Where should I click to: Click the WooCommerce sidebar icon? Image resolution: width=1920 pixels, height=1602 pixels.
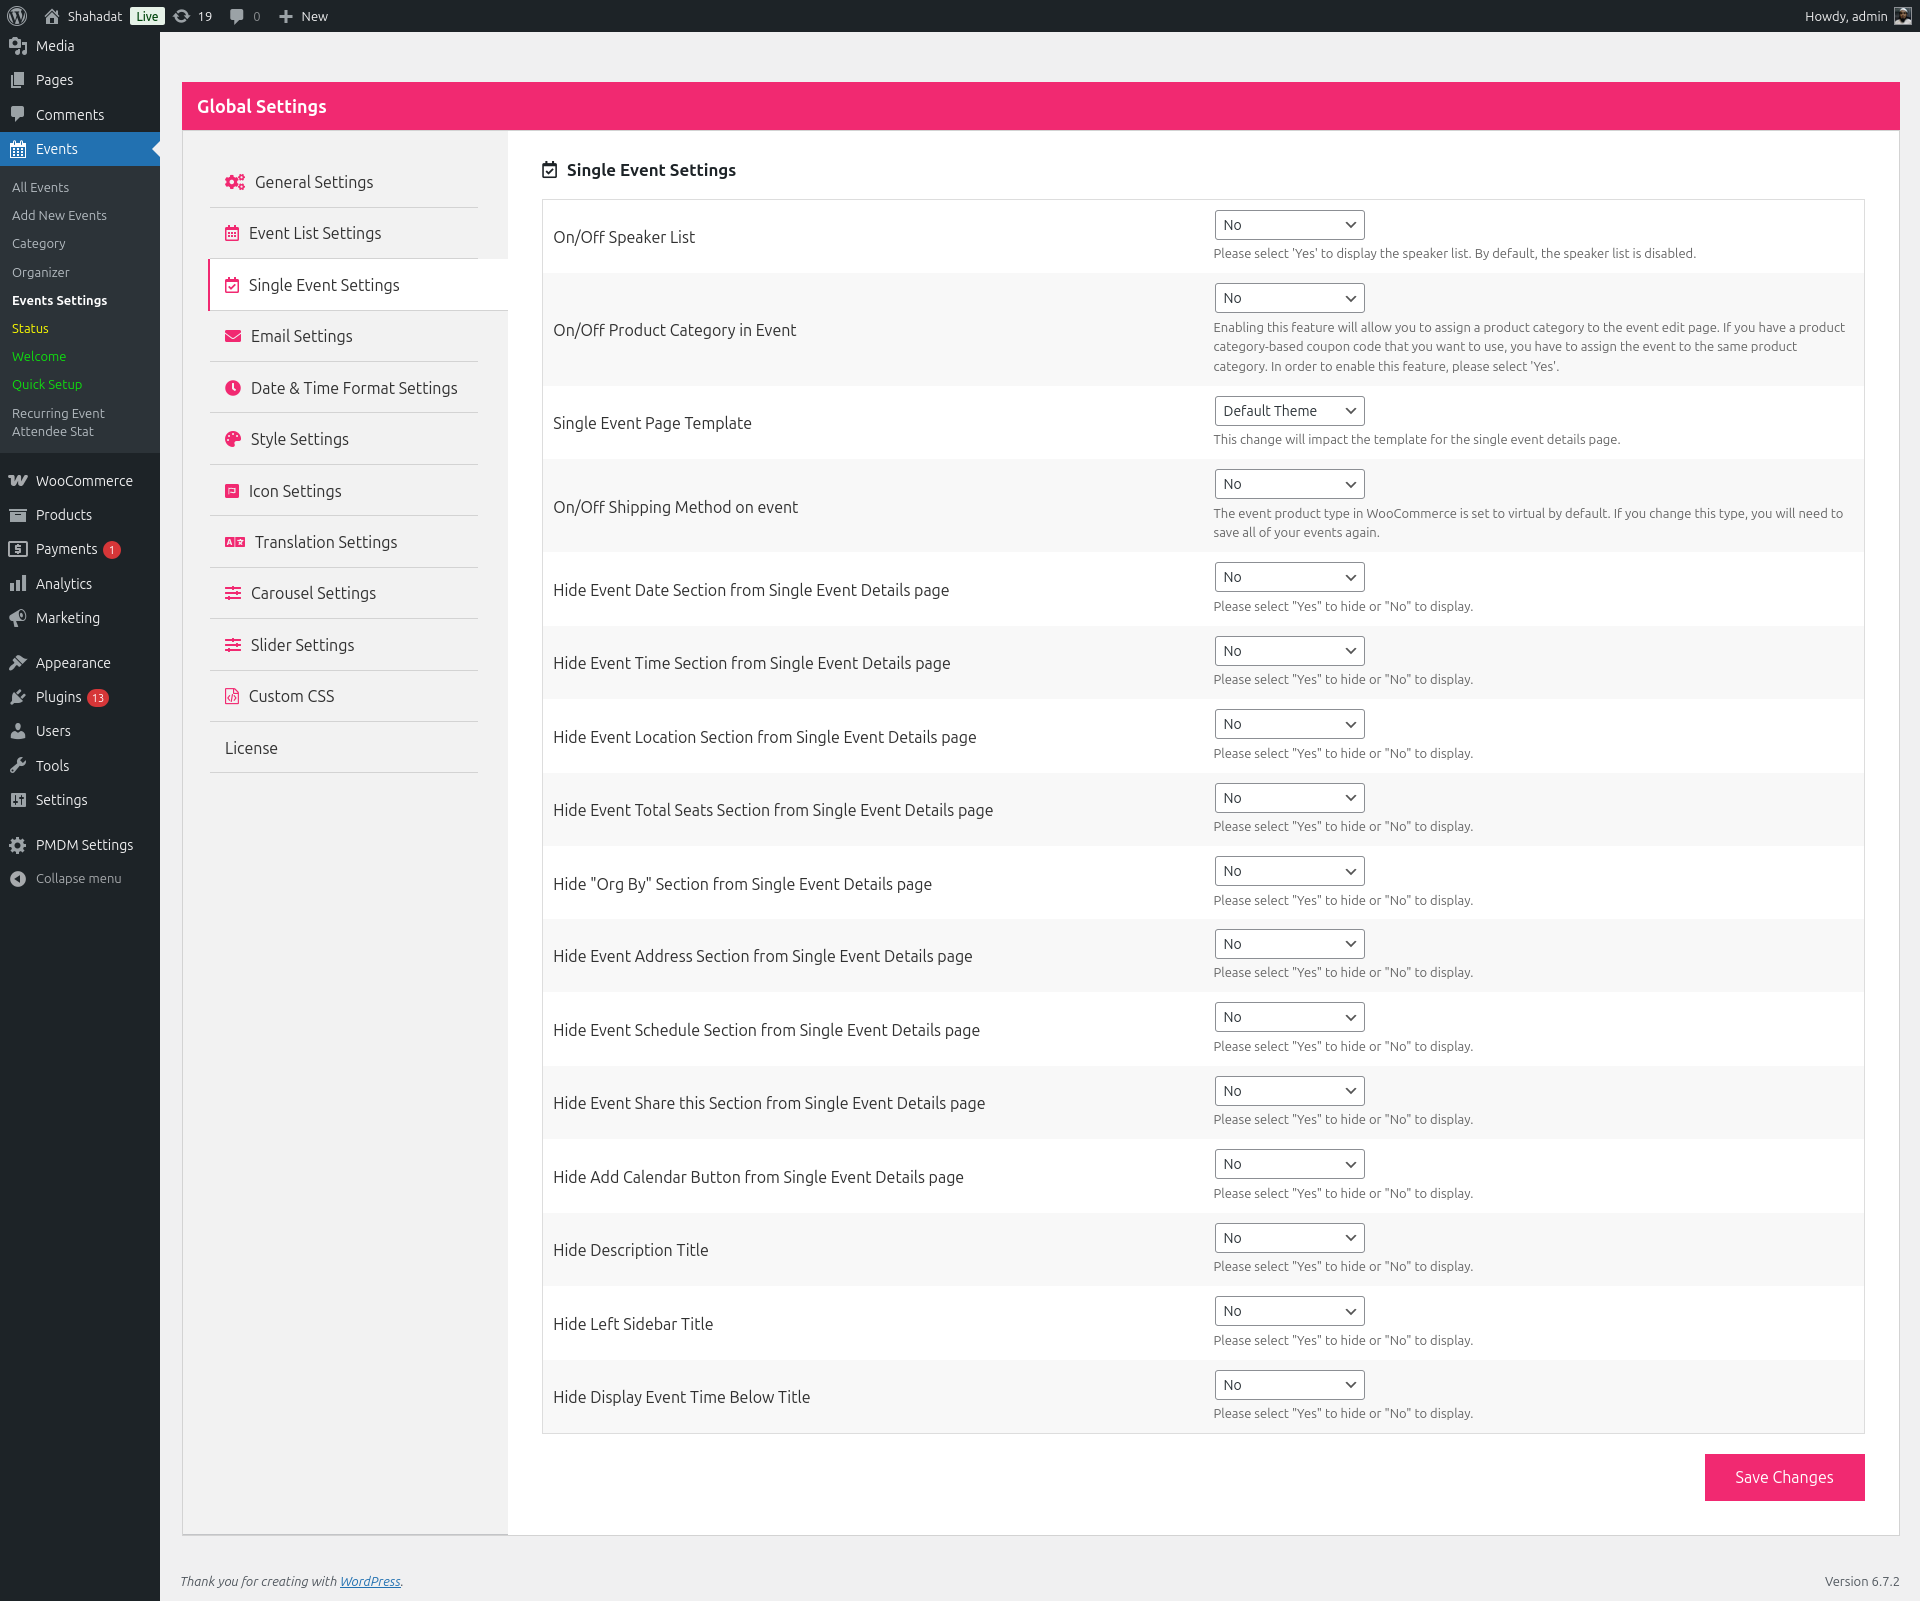tap(18, 481)
